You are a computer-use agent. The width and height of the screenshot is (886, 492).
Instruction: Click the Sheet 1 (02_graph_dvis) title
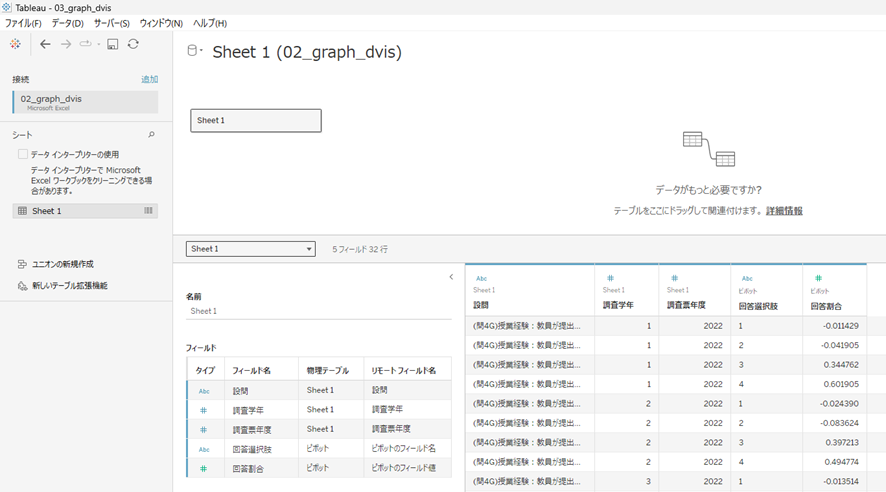(x=307, y=52)
